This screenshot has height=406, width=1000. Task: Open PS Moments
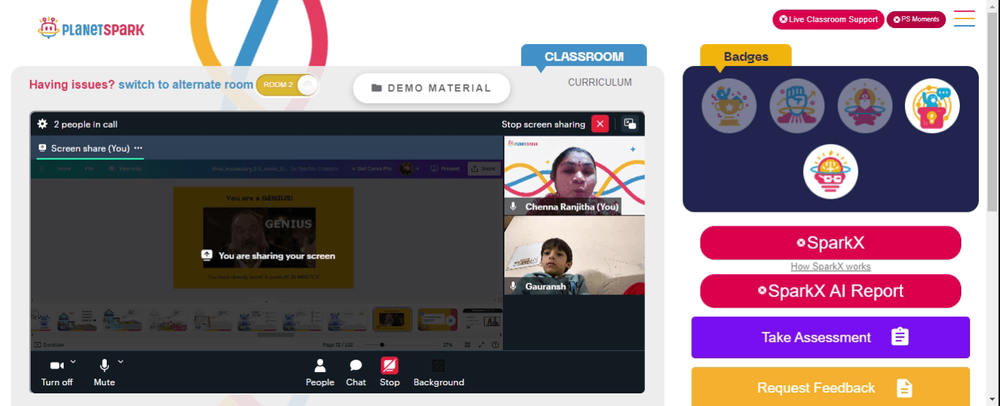tap(916, 20)
